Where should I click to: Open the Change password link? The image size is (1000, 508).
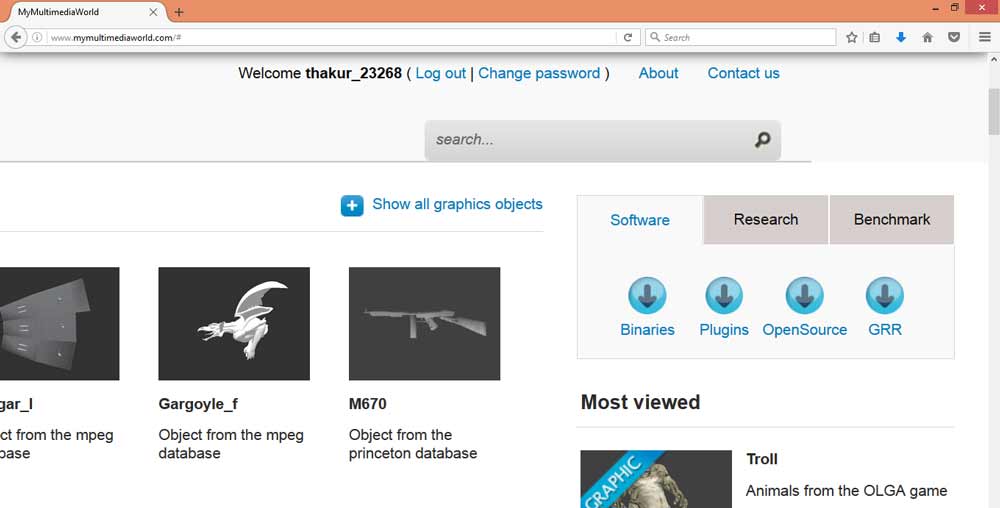(x=539, y=73)
